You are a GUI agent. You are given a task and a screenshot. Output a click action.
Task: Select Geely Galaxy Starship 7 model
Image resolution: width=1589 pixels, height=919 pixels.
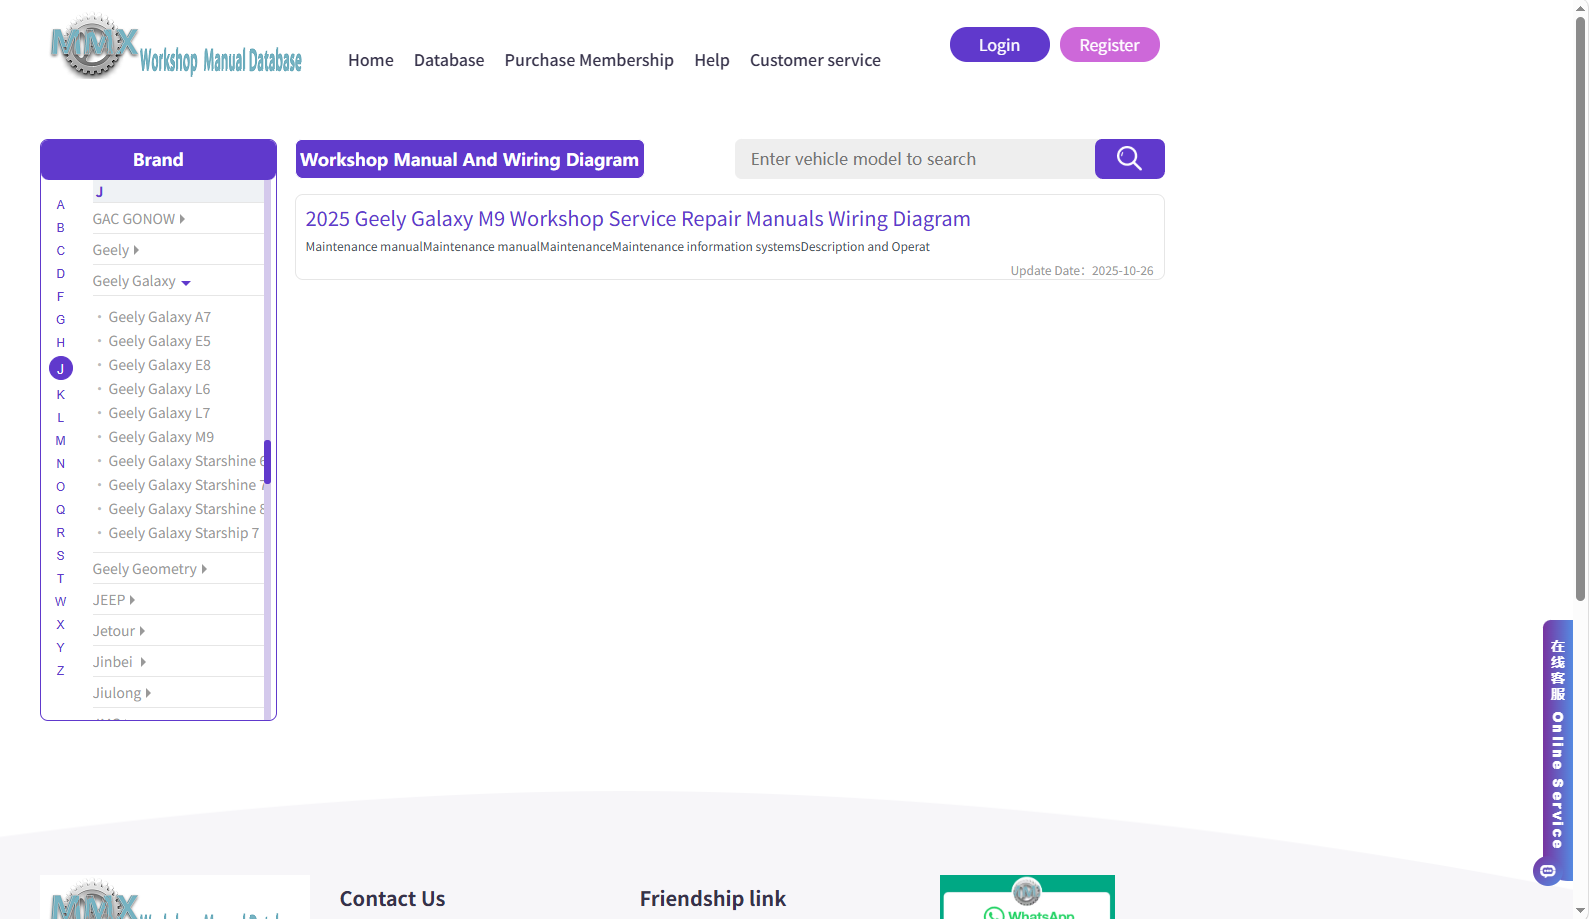pos(184,533)
